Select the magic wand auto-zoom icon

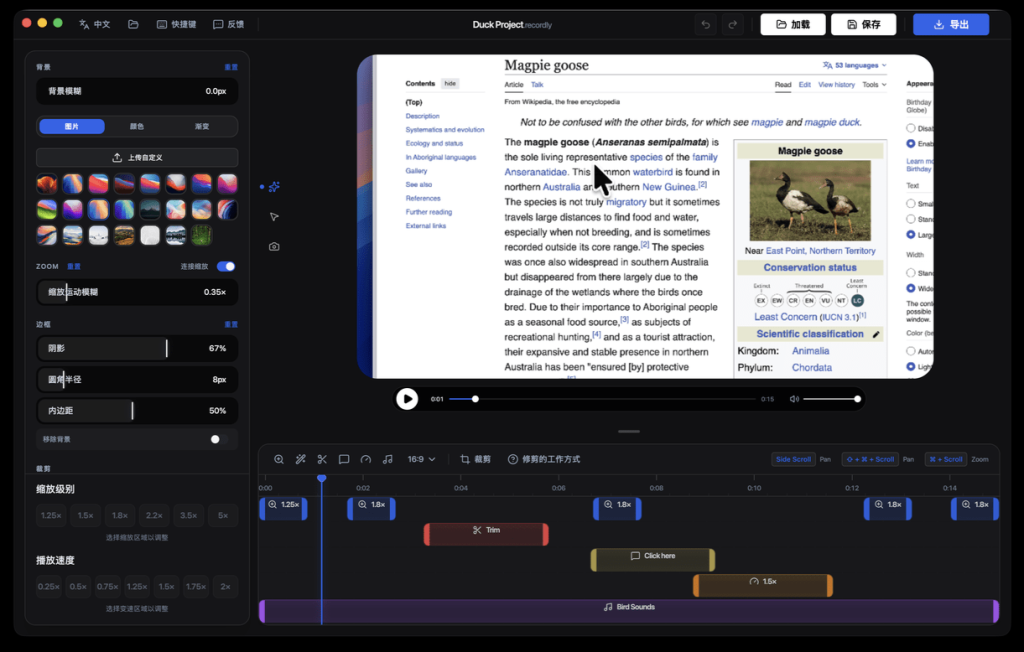(x=300, y=459)
